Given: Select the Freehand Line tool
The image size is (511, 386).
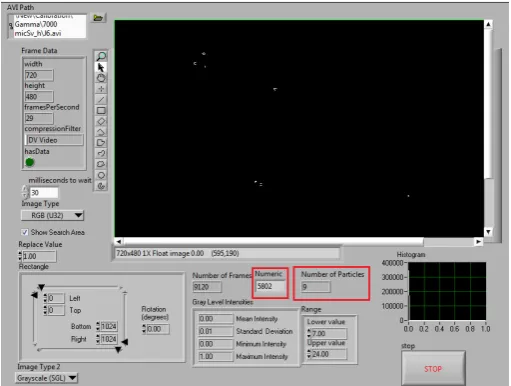Looking at the screenshot, I should [101, 153].
